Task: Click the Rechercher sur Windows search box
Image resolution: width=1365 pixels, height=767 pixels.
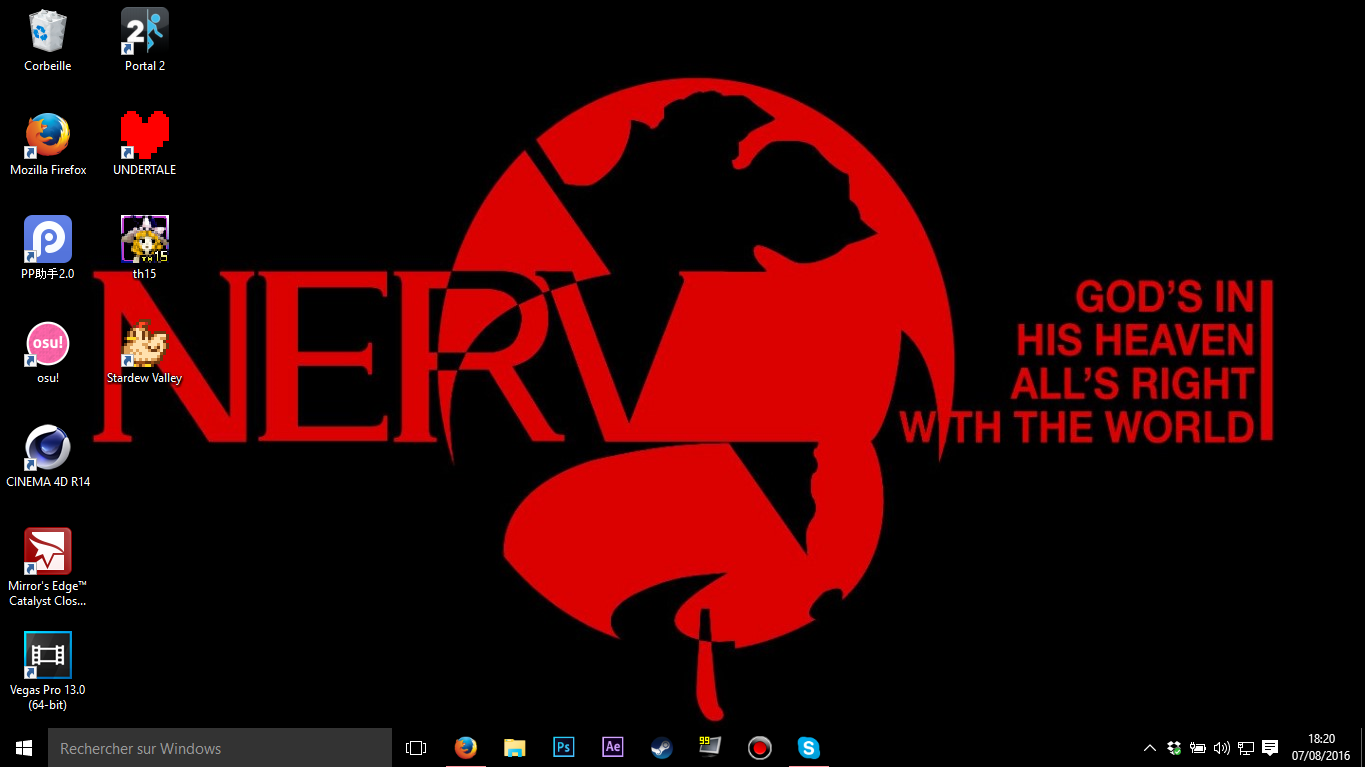Action: click(x=220, y=748)
